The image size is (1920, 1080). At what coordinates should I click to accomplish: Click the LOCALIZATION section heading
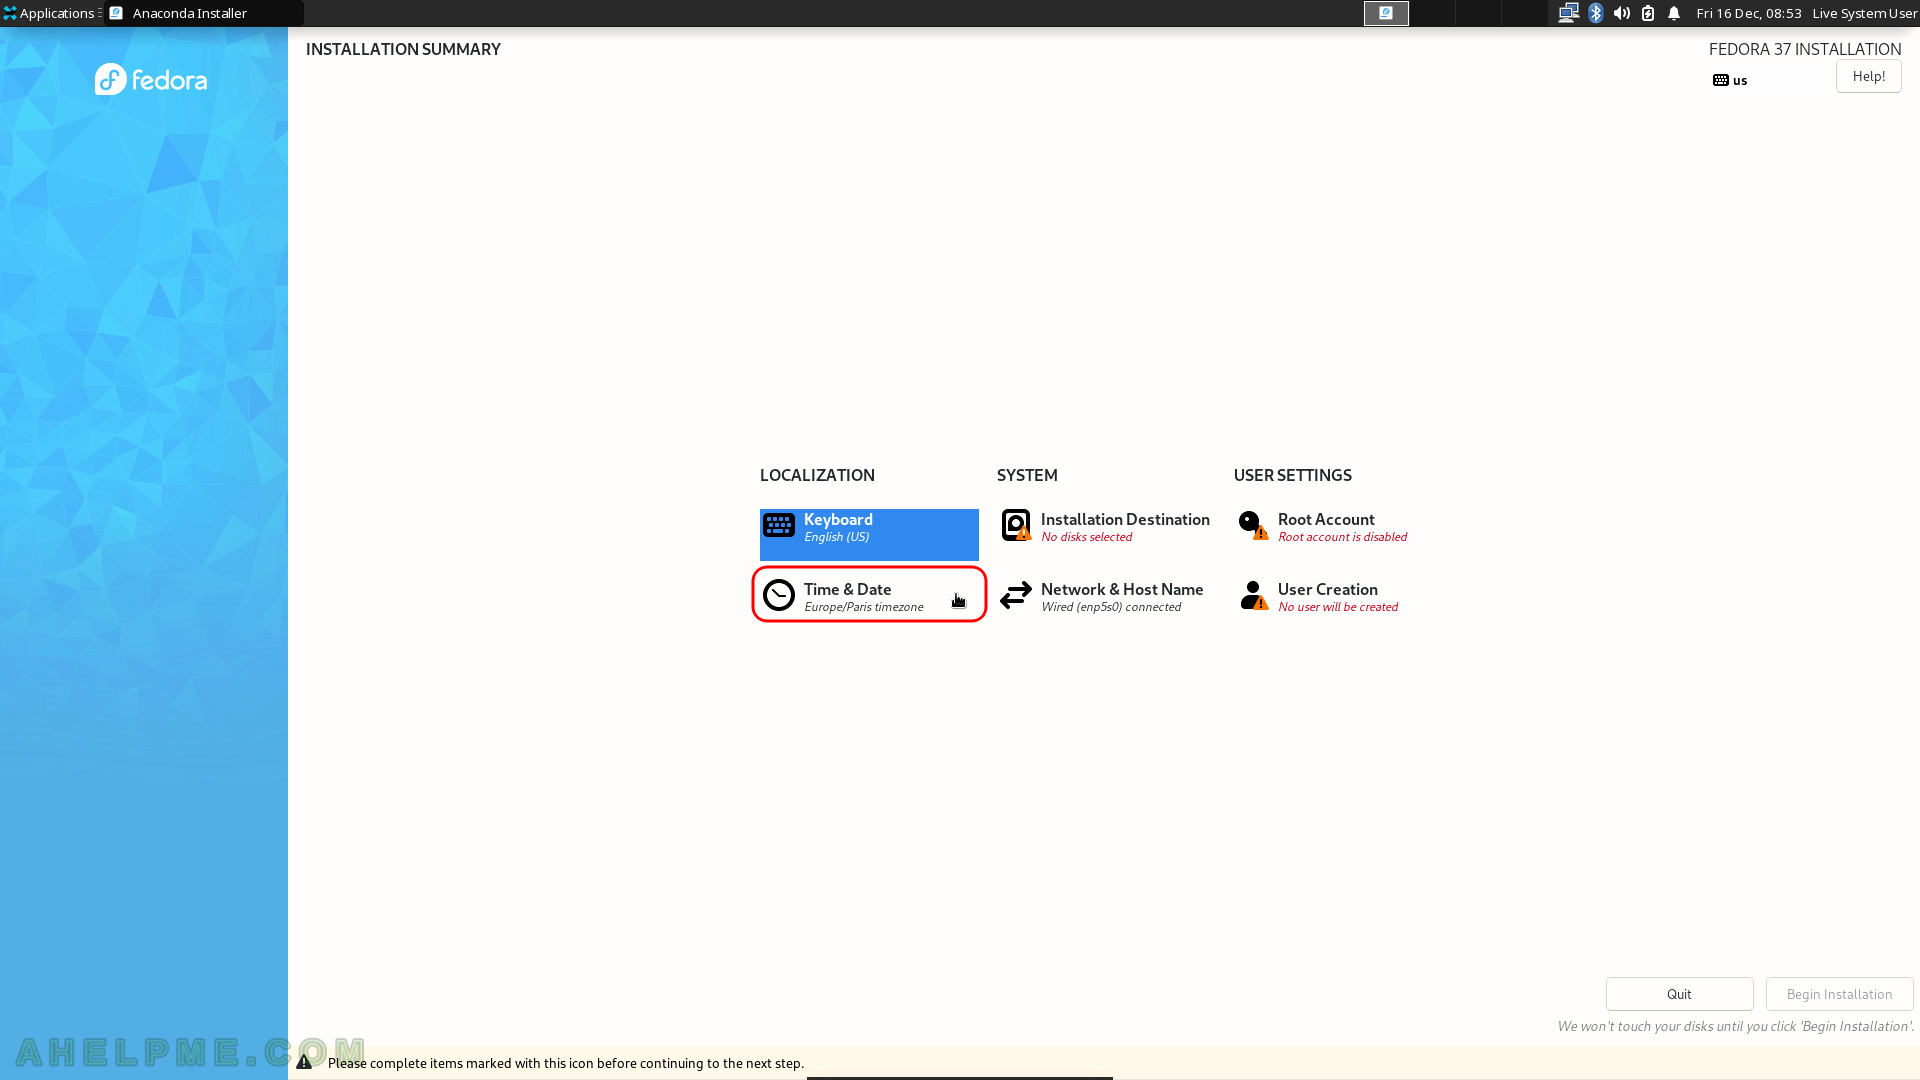(x=817, y=475)
